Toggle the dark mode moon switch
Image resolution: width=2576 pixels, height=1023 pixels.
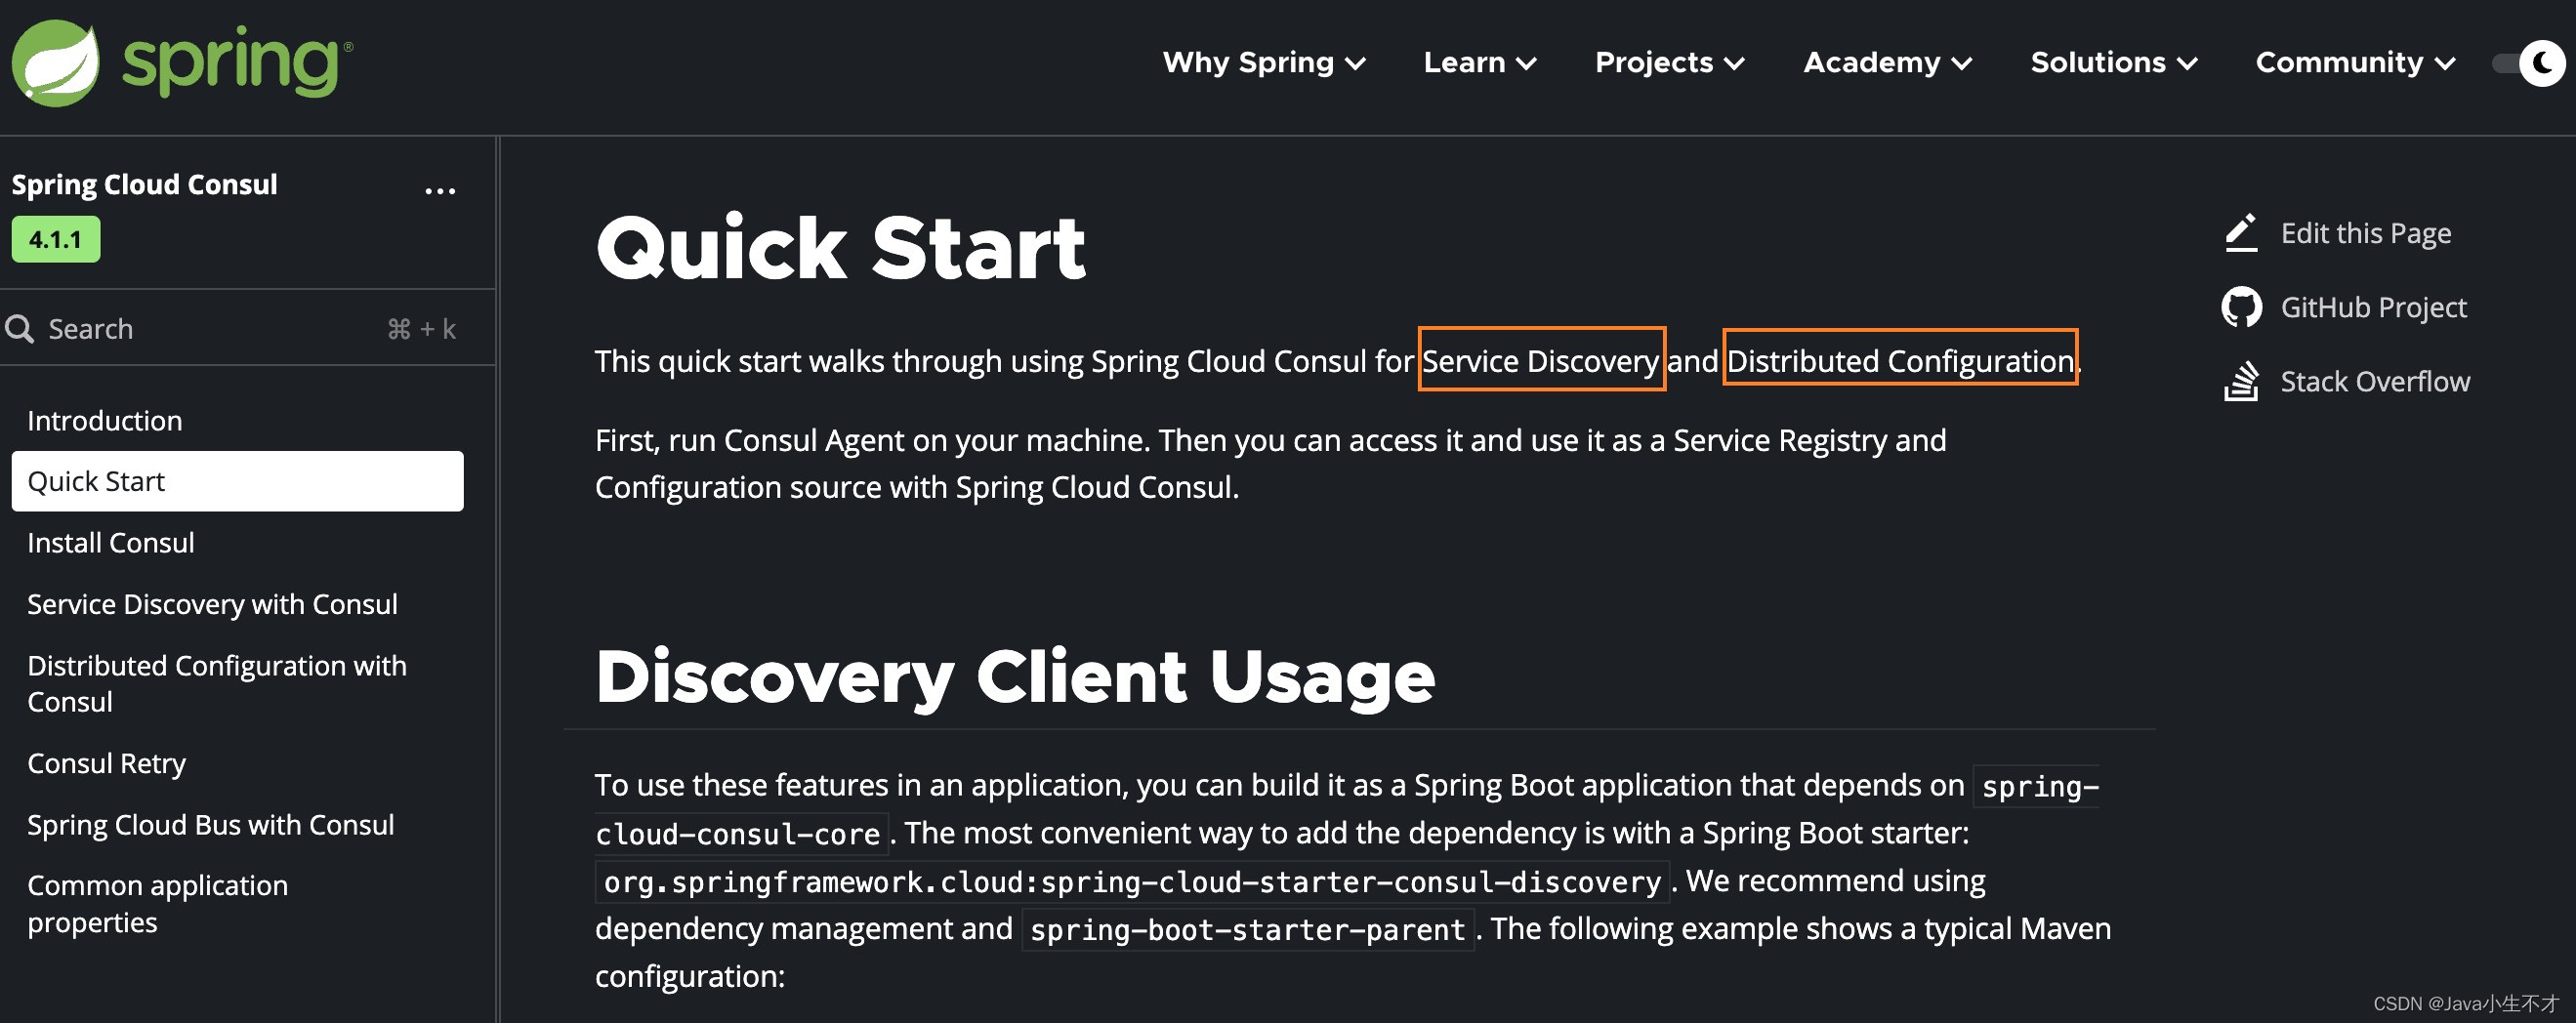tap(2530, 63)
